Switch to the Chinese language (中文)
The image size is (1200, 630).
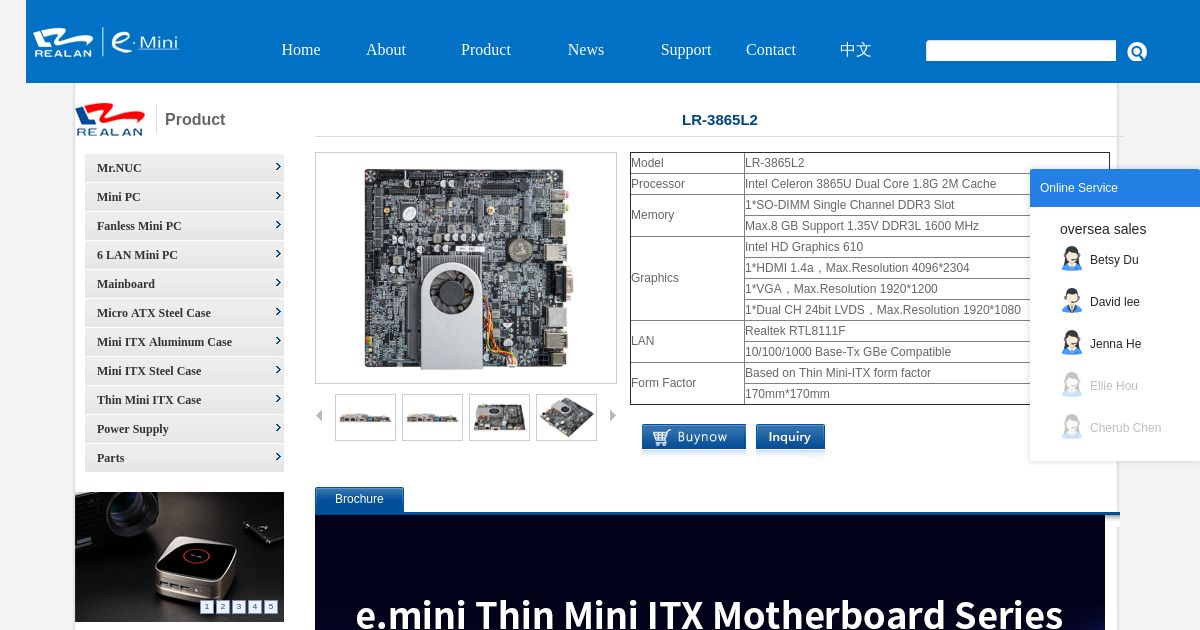[856, 50]
